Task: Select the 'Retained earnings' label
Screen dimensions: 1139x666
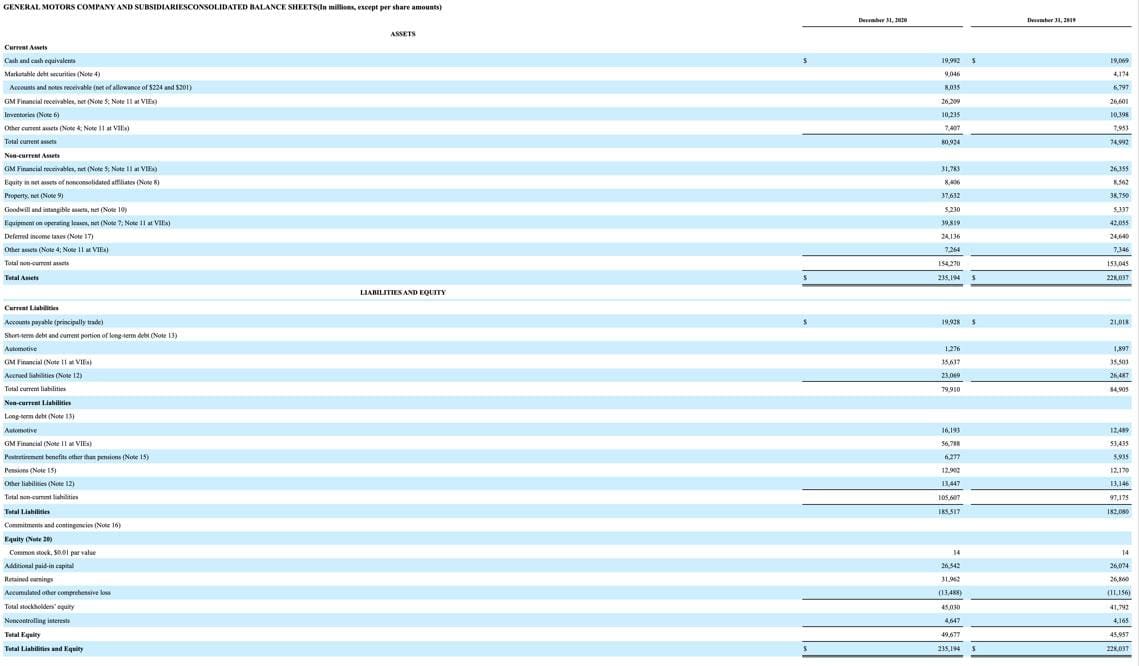Action: point(29,579)
